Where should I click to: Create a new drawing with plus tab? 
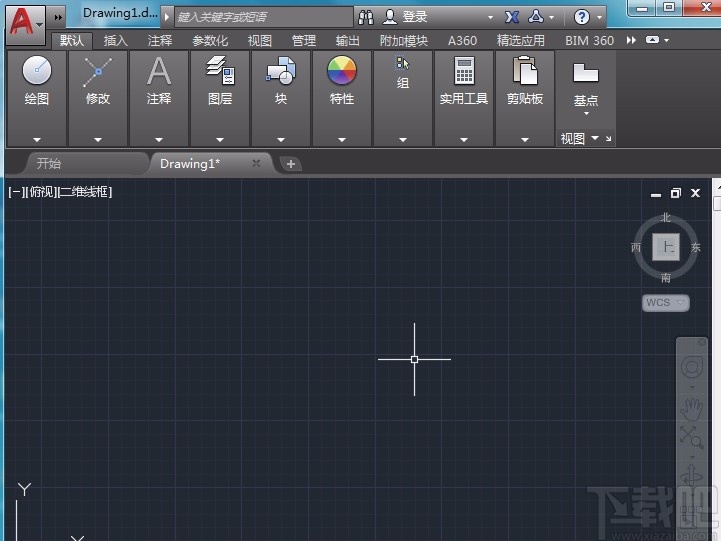coord(291,164)
